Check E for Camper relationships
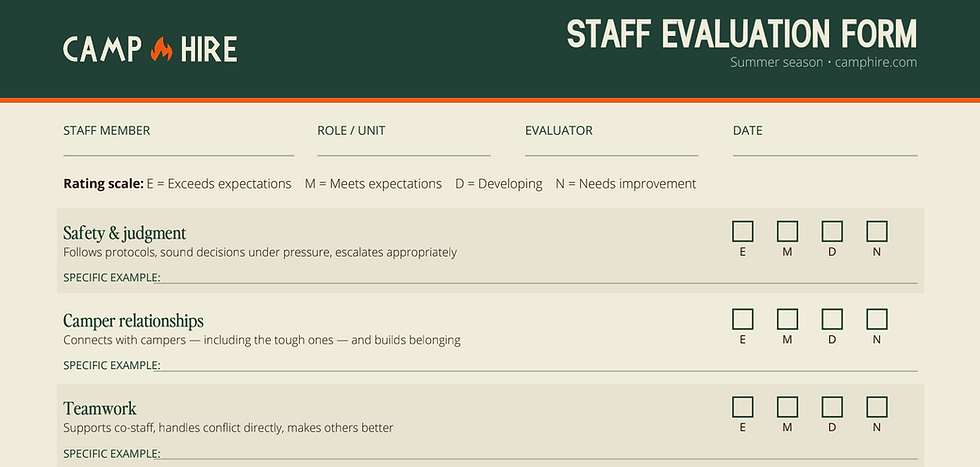This screenshot has width=980, height=467. (742, 319)
